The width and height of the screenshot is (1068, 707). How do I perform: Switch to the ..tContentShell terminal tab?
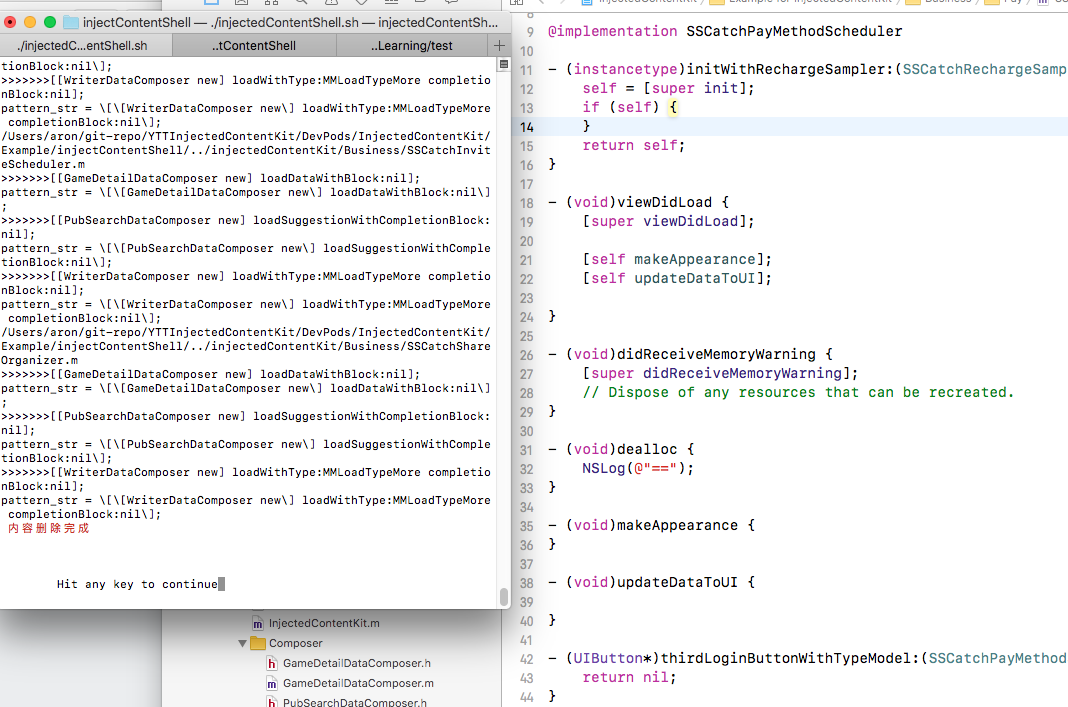pos(254,46)
